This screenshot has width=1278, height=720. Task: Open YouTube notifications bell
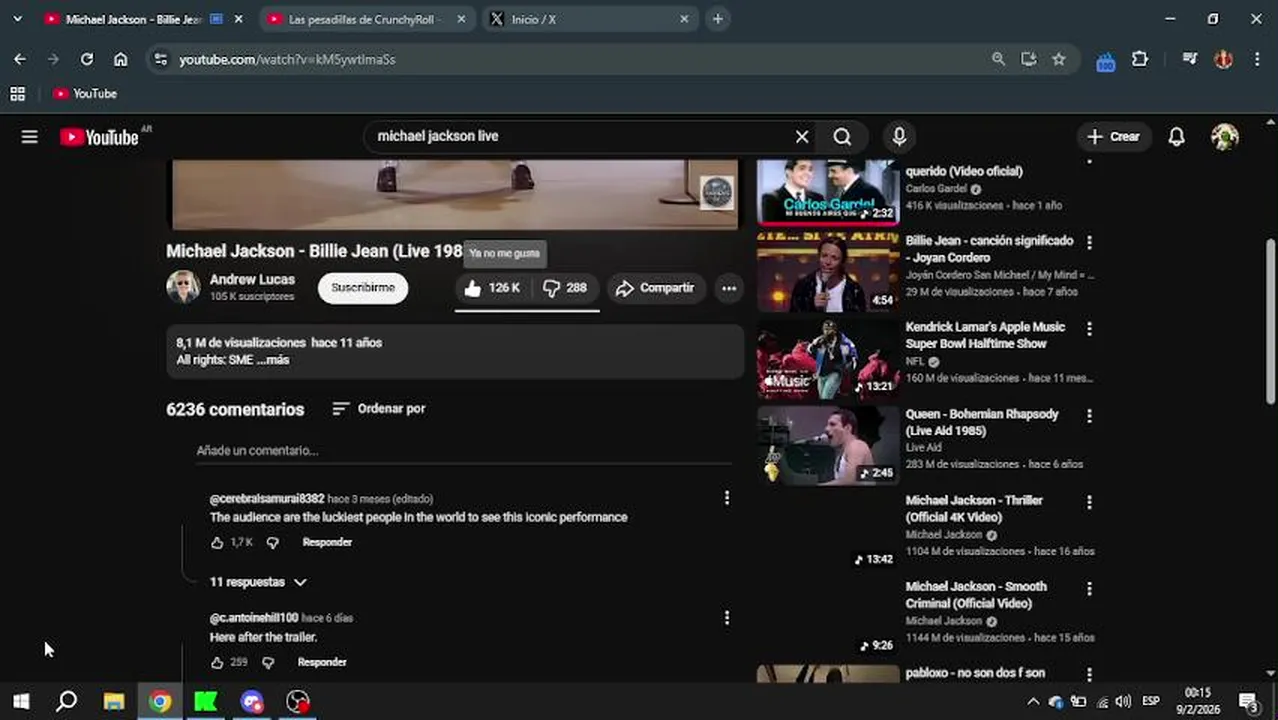click(1176, 137)
